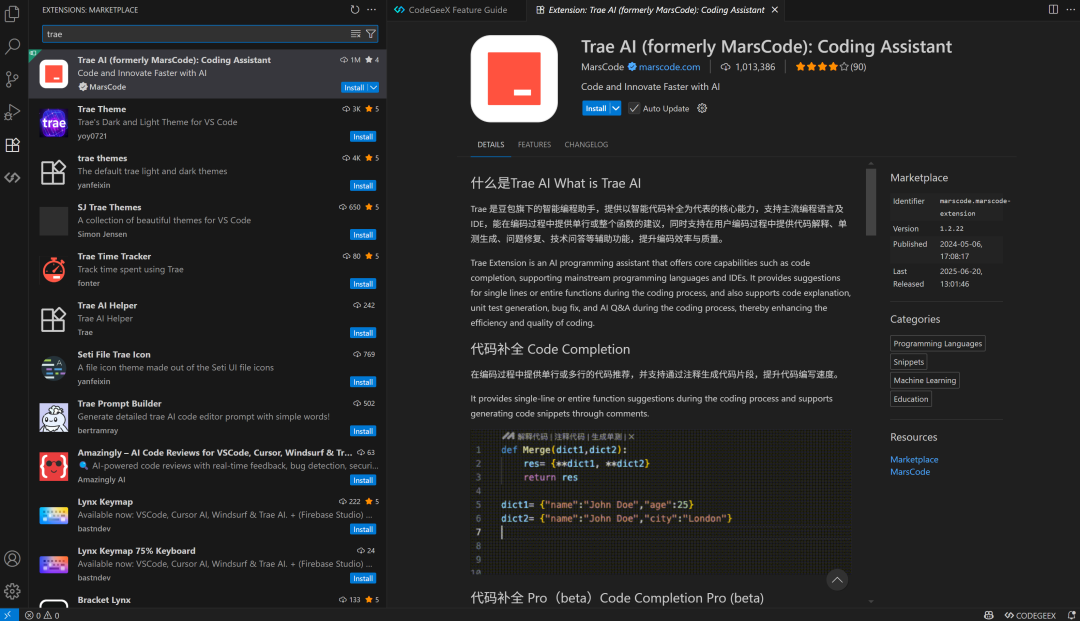
Task: Open CodeGeeX panel in activity bar
Action: [12, 178]
